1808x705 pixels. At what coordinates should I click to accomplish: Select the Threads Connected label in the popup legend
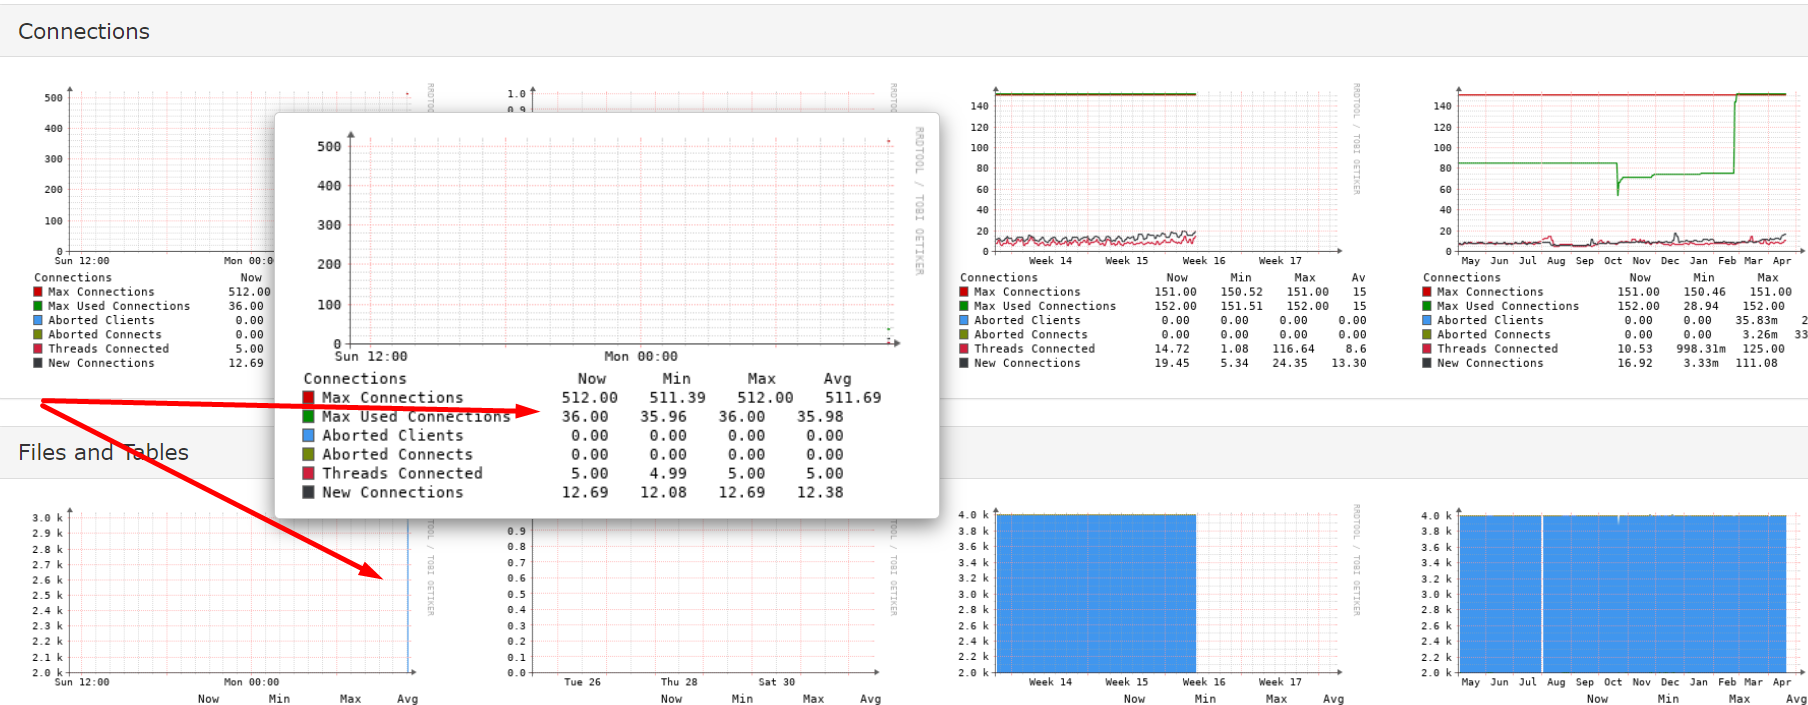tap(402, 474)
